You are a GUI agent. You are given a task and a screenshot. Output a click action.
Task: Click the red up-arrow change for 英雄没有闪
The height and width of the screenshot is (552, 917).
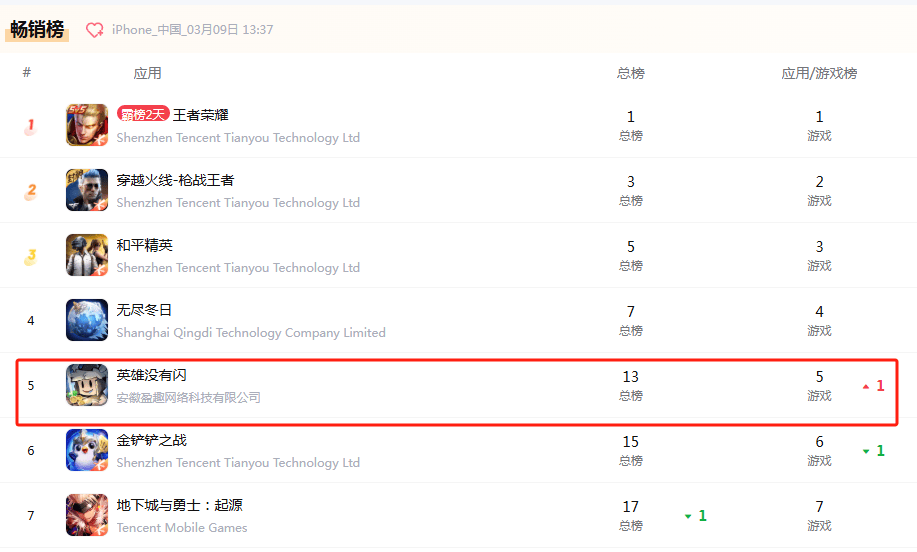click(x=874, y=386)
